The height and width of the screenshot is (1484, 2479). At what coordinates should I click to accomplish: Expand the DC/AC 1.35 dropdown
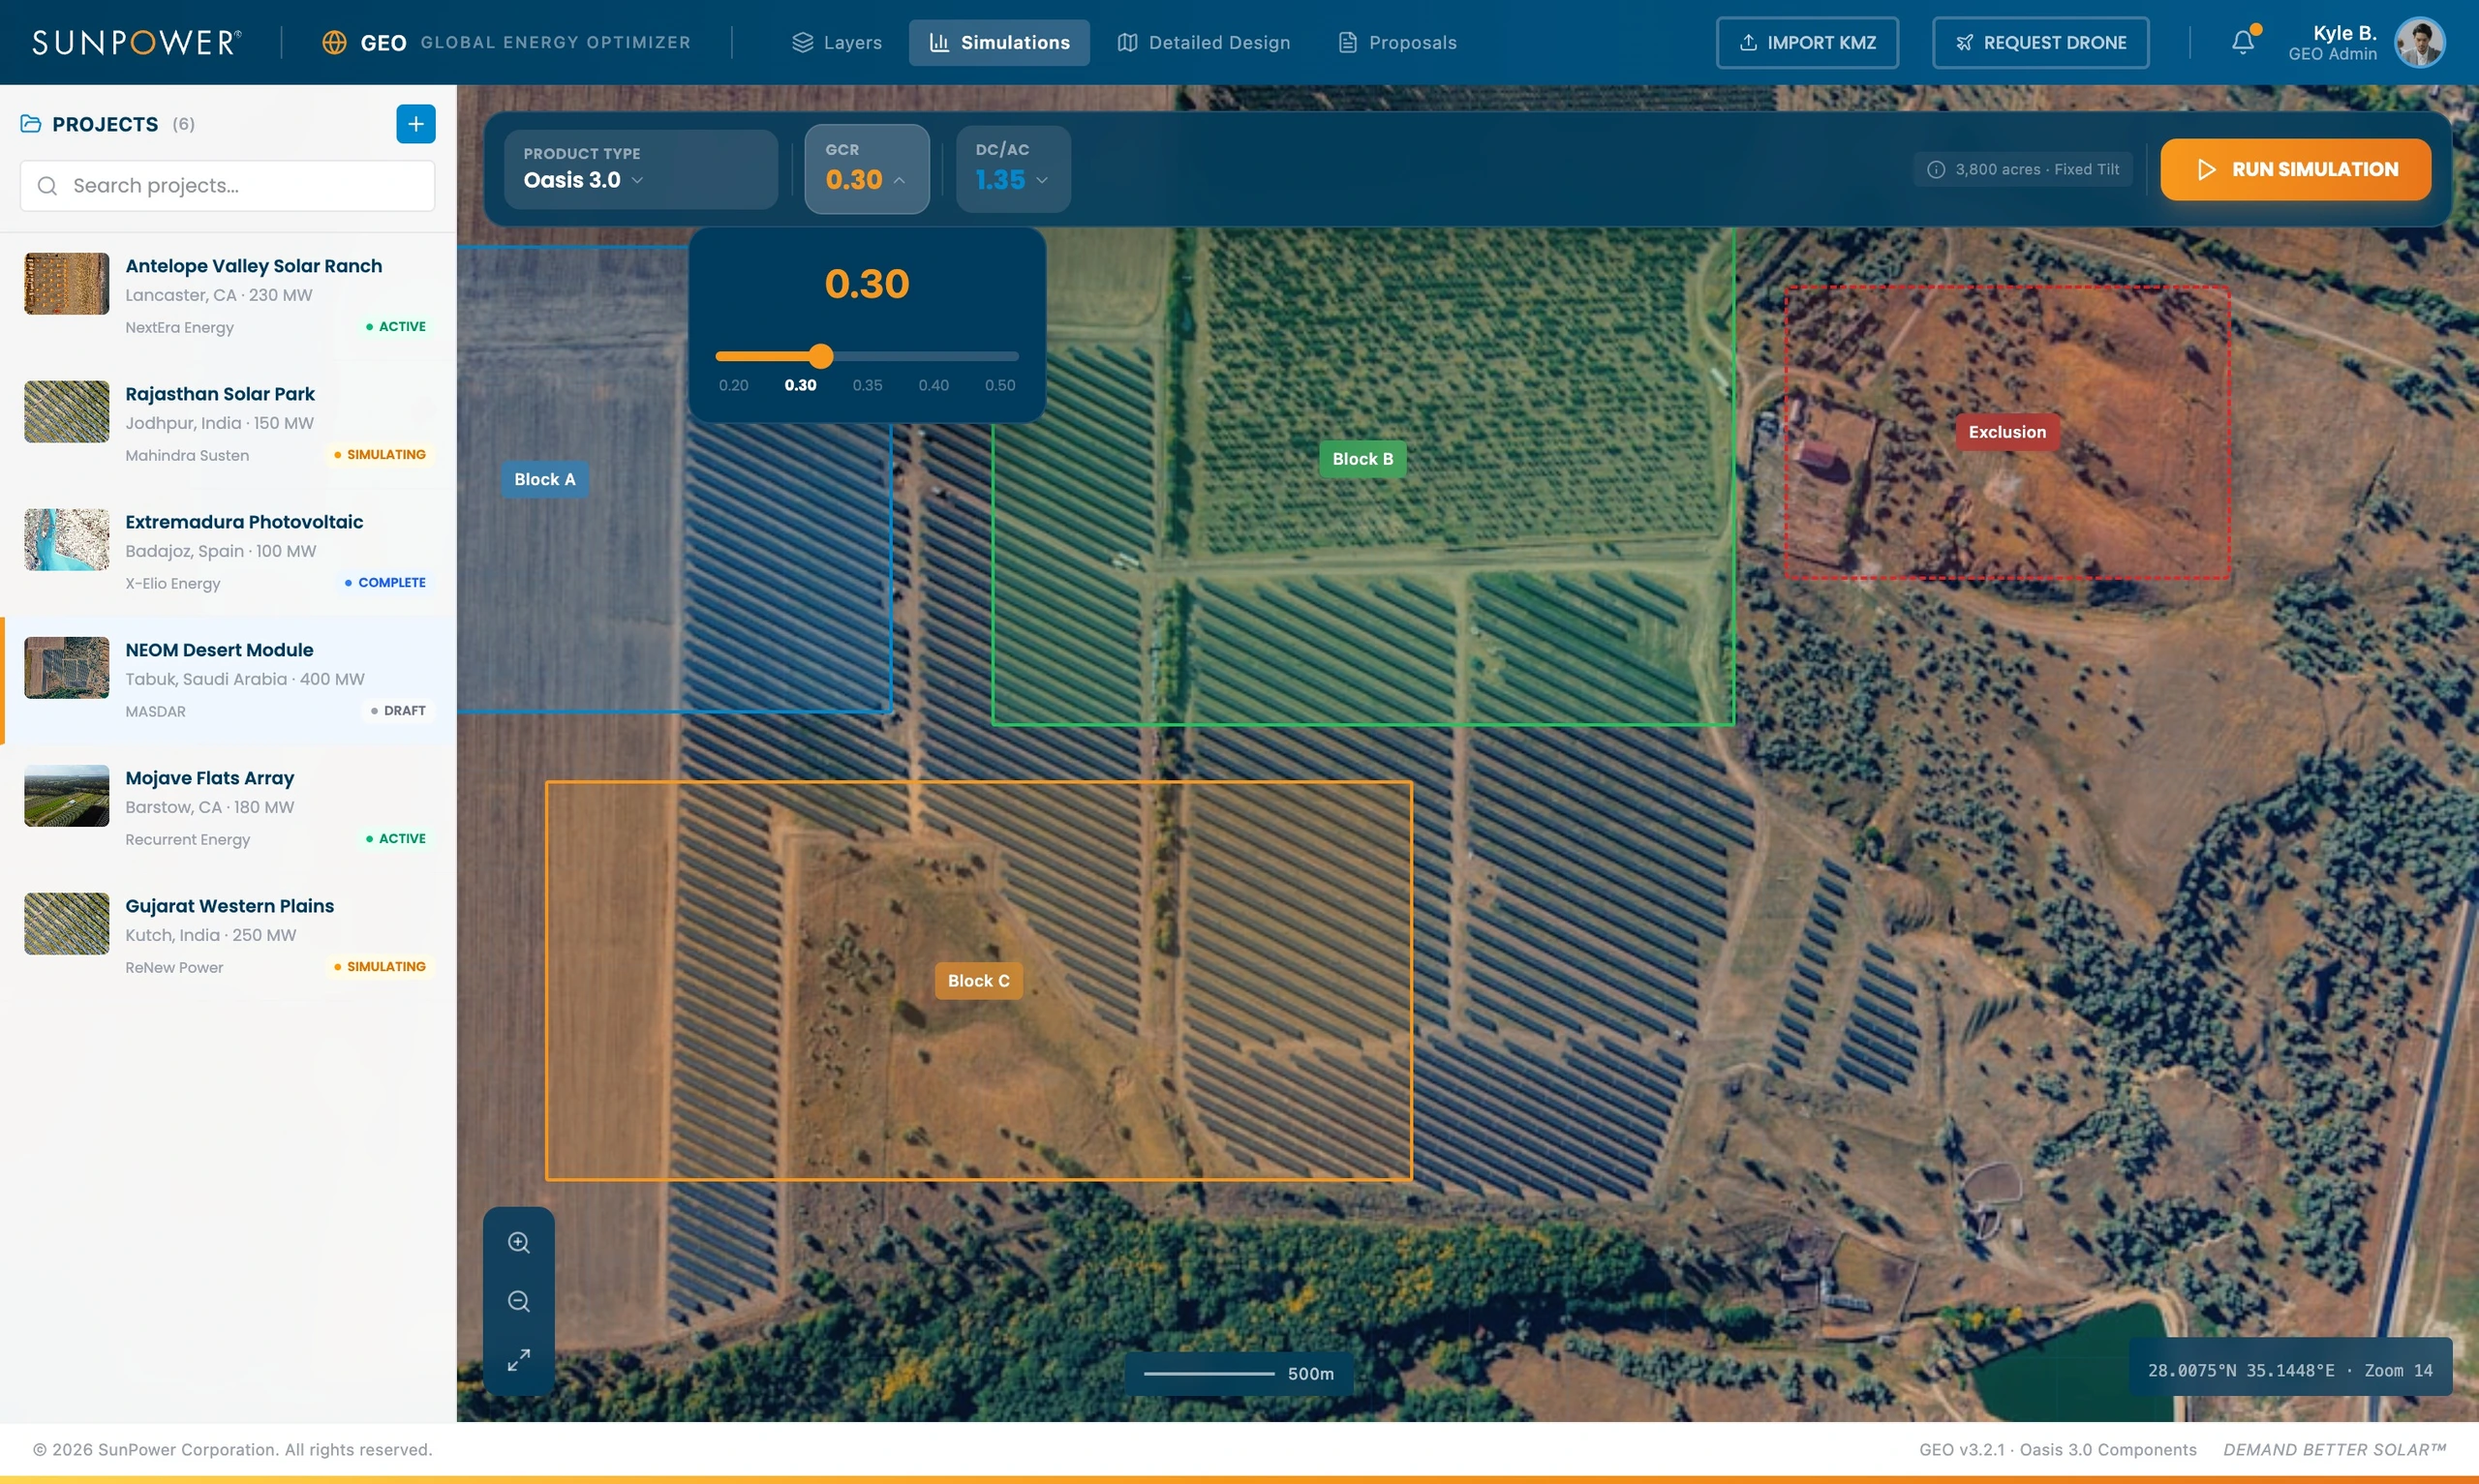point(1013,169)
